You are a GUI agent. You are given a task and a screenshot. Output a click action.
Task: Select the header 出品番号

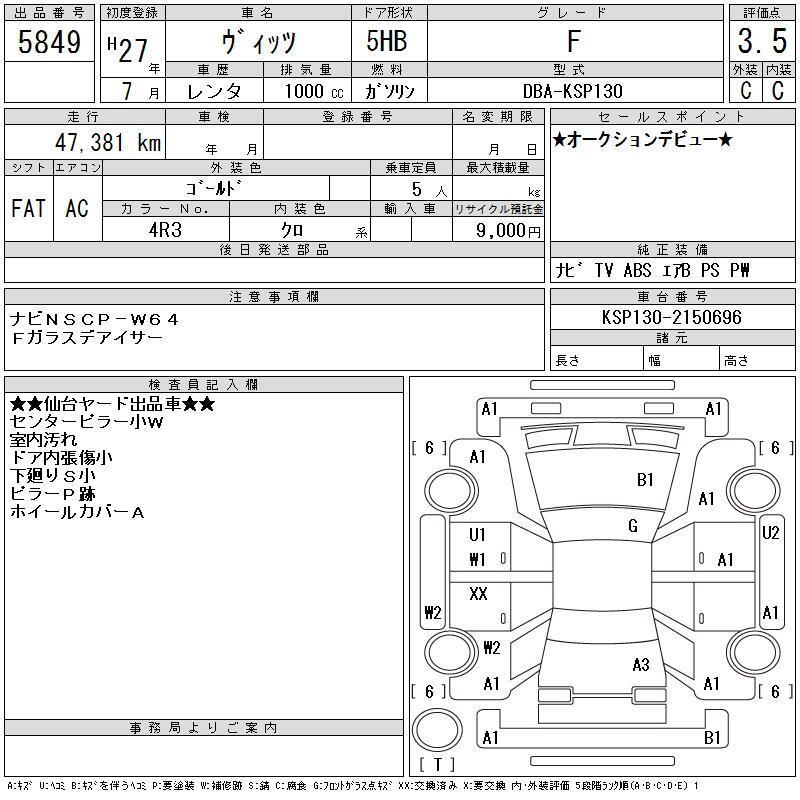(49, 13)
